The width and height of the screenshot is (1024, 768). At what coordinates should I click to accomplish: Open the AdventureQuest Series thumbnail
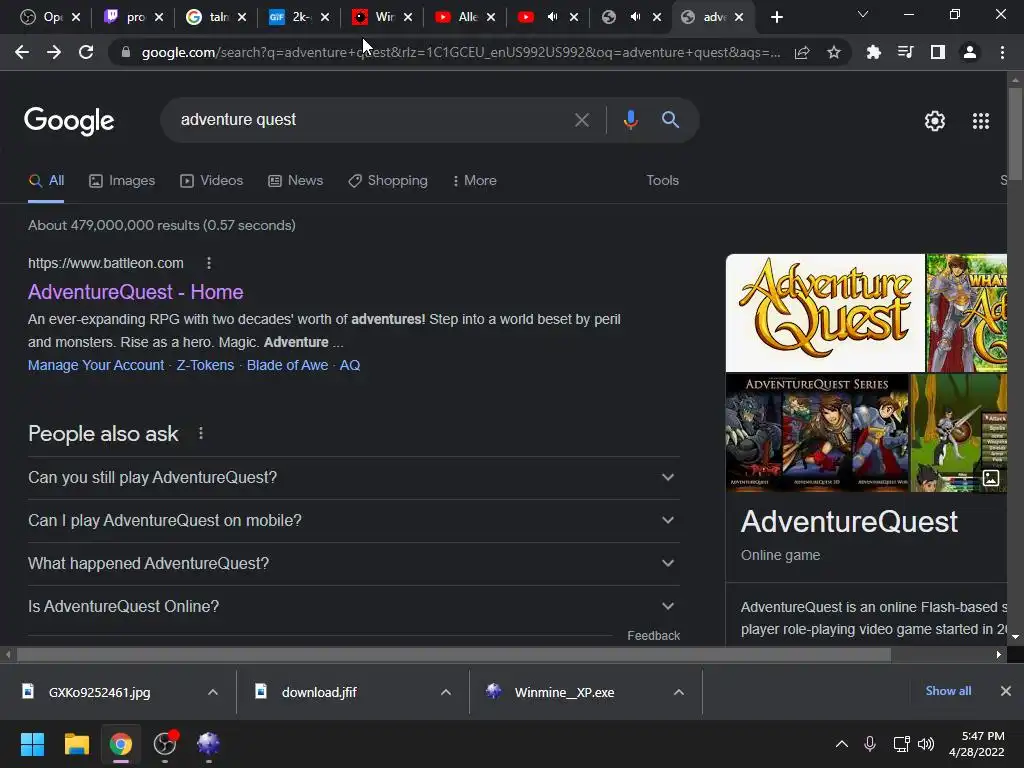point(817,432)
